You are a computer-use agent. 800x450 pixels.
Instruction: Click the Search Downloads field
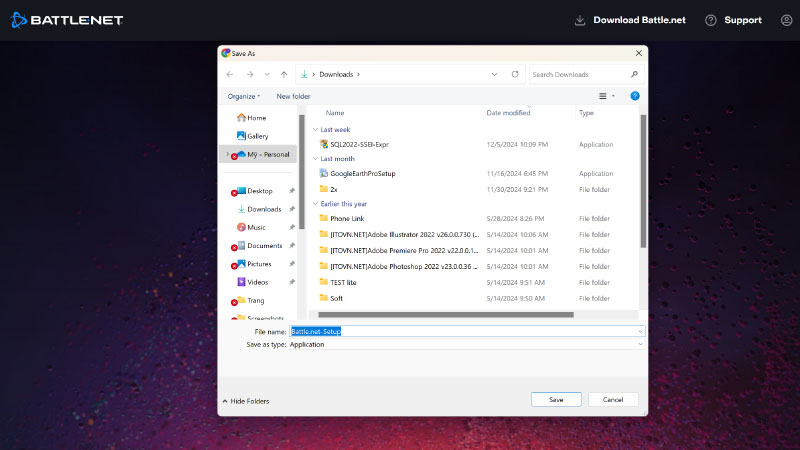coord(580,74)
